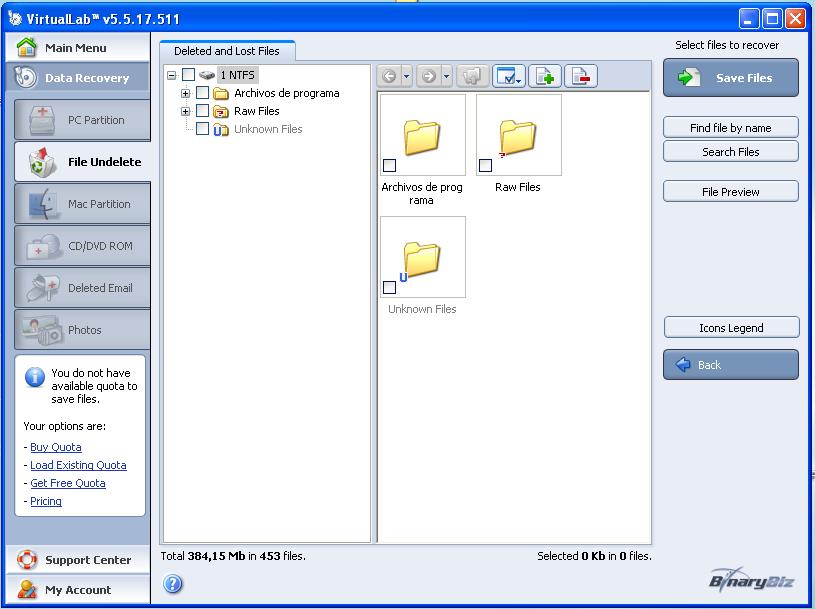This screenshot has height=609, width=815.
Task: Click the add files (green plus) icon
Action: tap(545, 76)
